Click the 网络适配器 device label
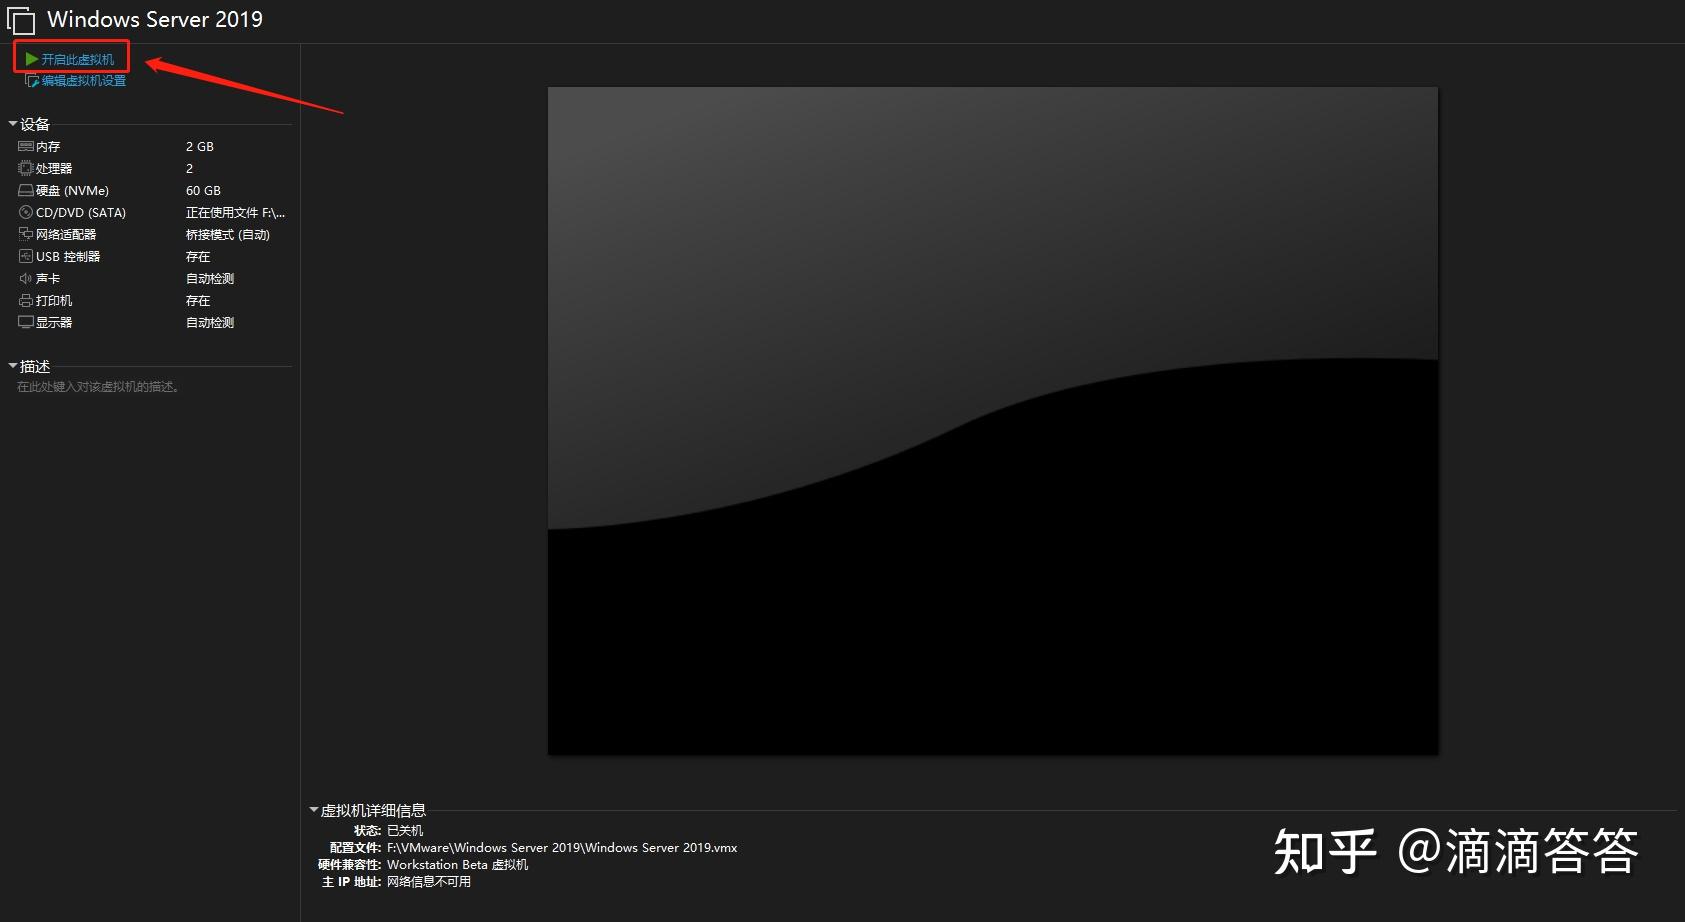The width and height of the screenshot is (1685, 922). 66,234
